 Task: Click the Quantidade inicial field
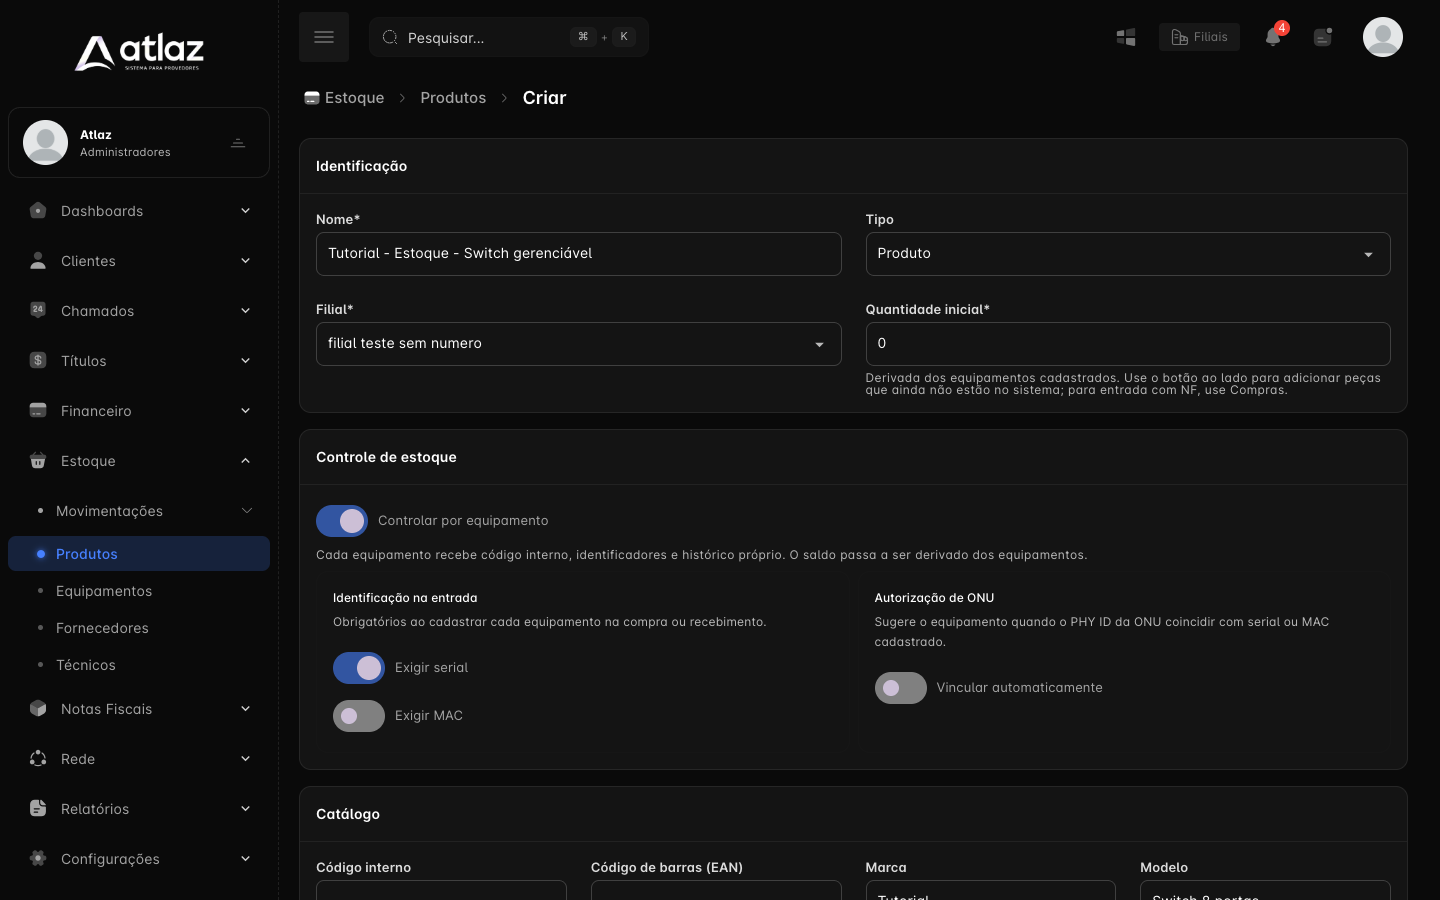pyautogui.click(x=1128, y=344)
